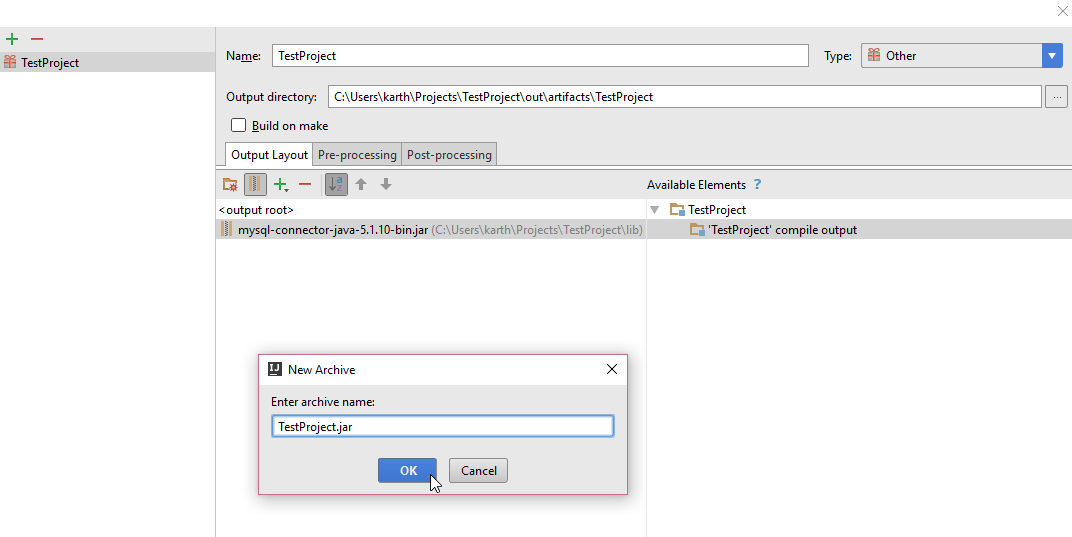Screen dimensions: 1072x537
Task: Click the Create Directory toolbar icon
Action: coord(230,185)
